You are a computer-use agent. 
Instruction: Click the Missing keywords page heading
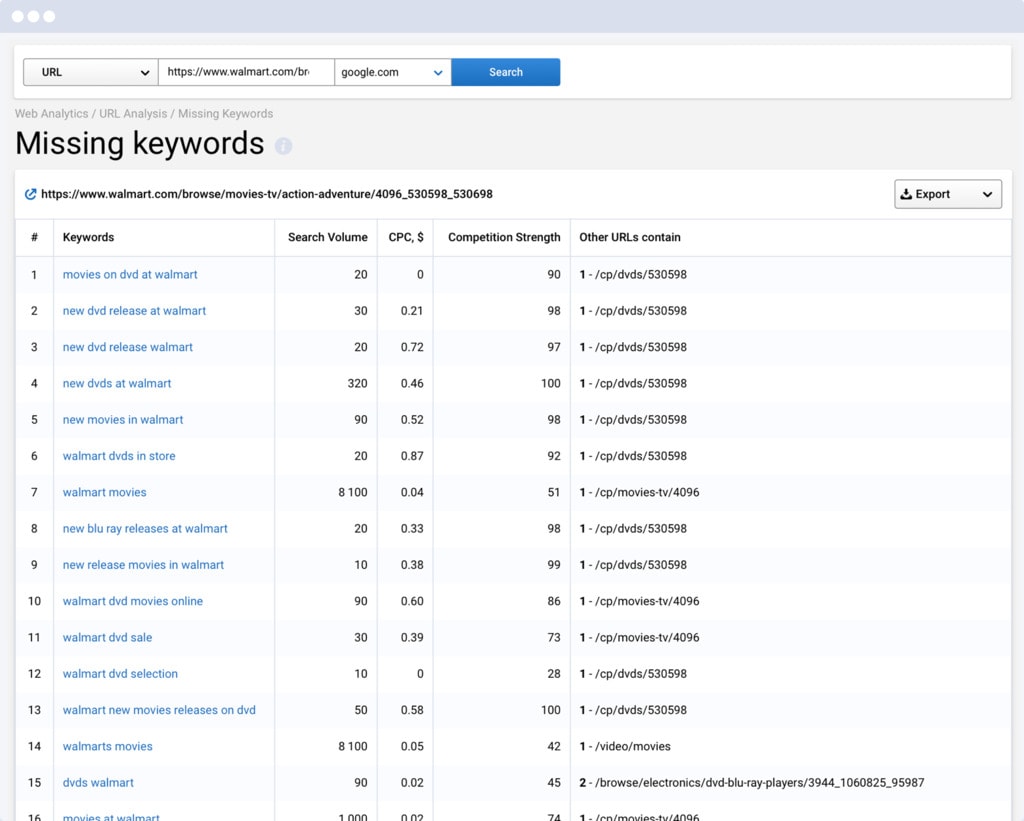(140, 144)
